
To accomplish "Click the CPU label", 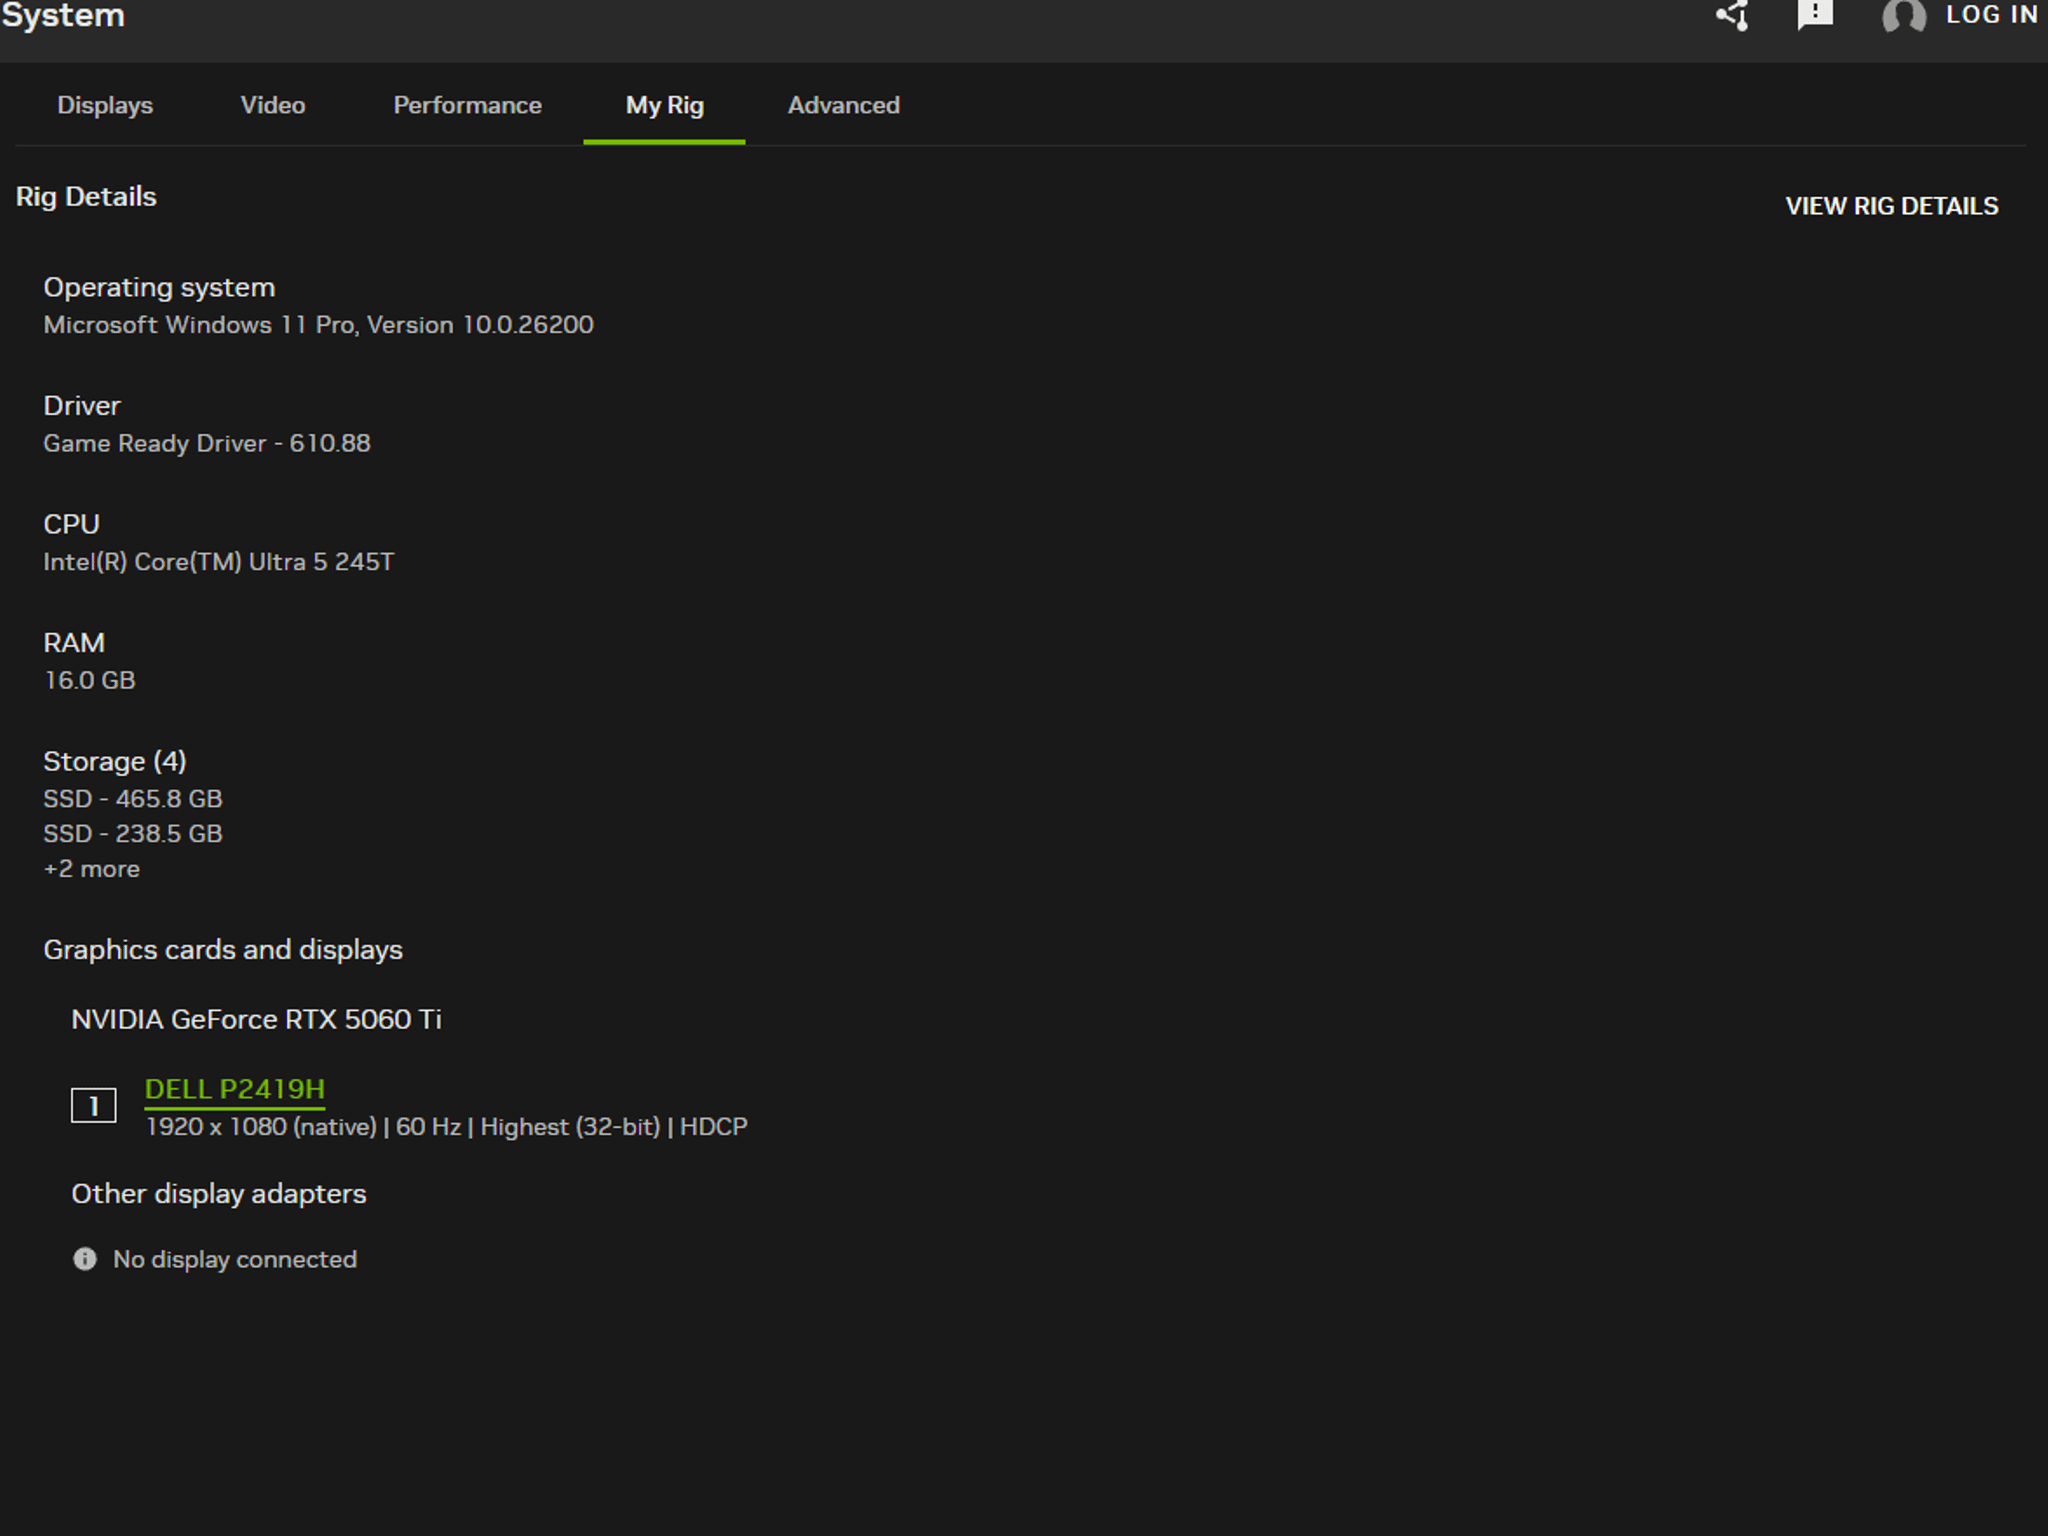I will (72, 525).
